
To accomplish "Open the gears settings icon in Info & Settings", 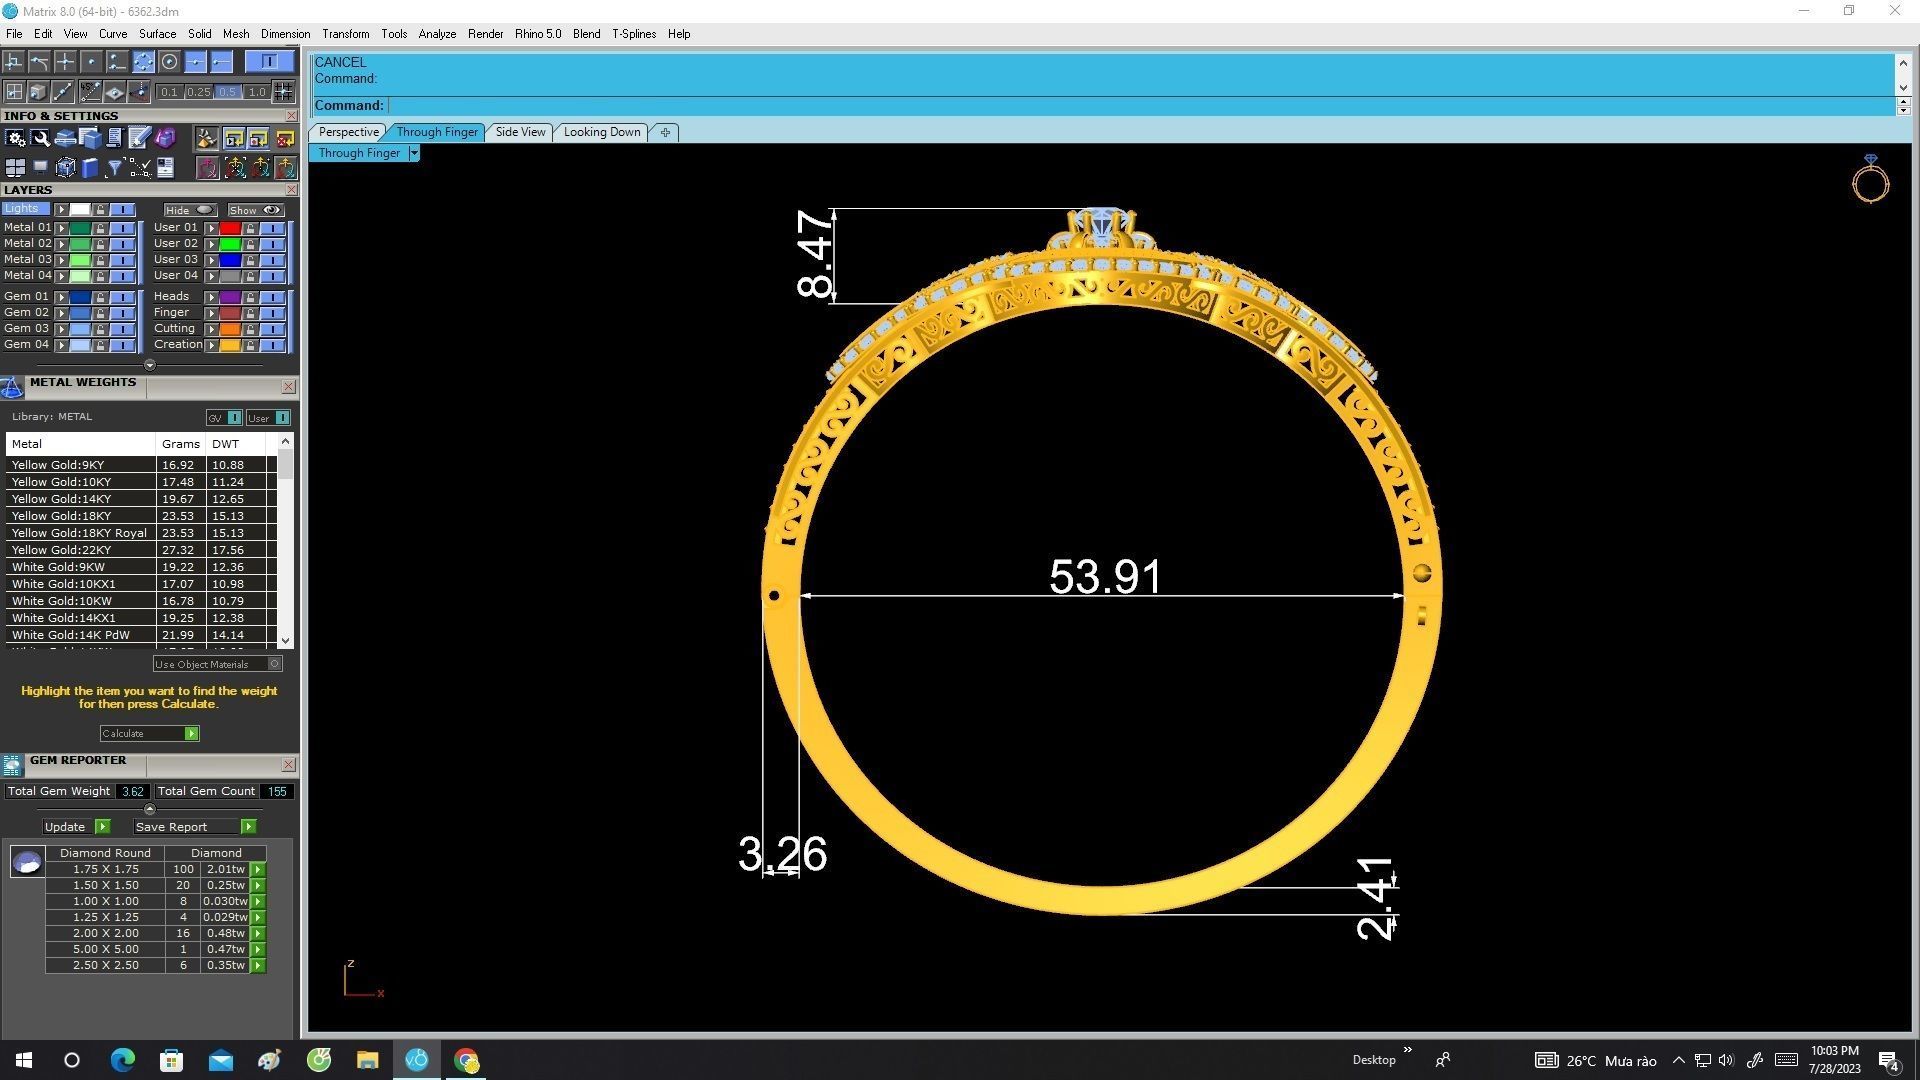I will tap(15, 138).
